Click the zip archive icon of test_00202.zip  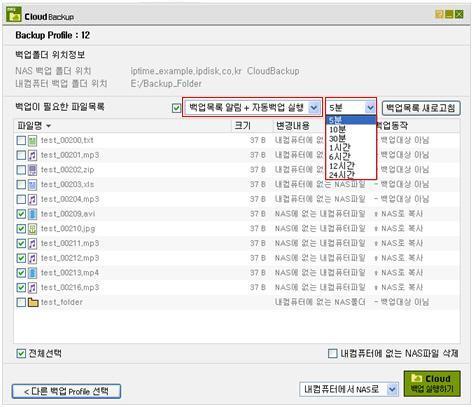point(32,170)
